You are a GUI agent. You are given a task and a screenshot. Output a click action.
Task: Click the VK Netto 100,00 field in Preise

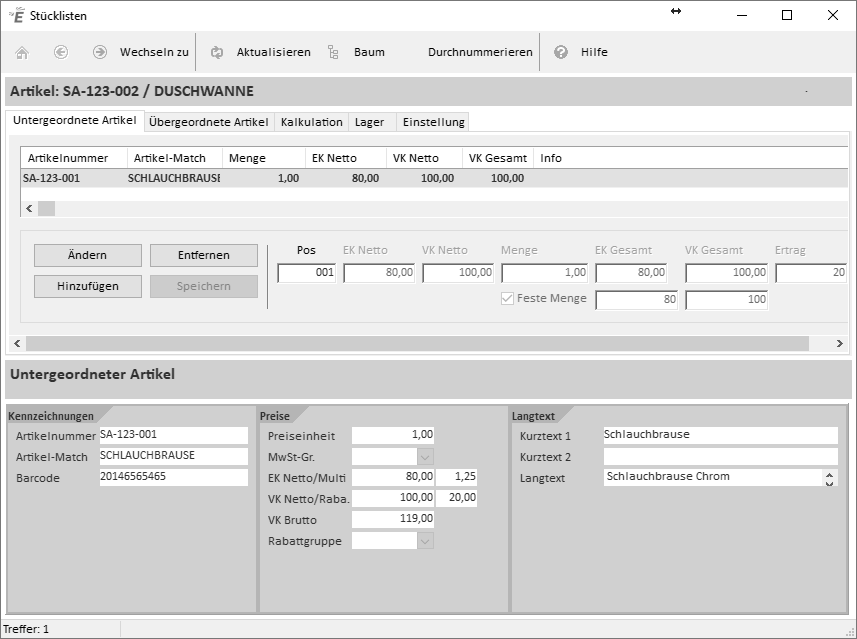393,498
